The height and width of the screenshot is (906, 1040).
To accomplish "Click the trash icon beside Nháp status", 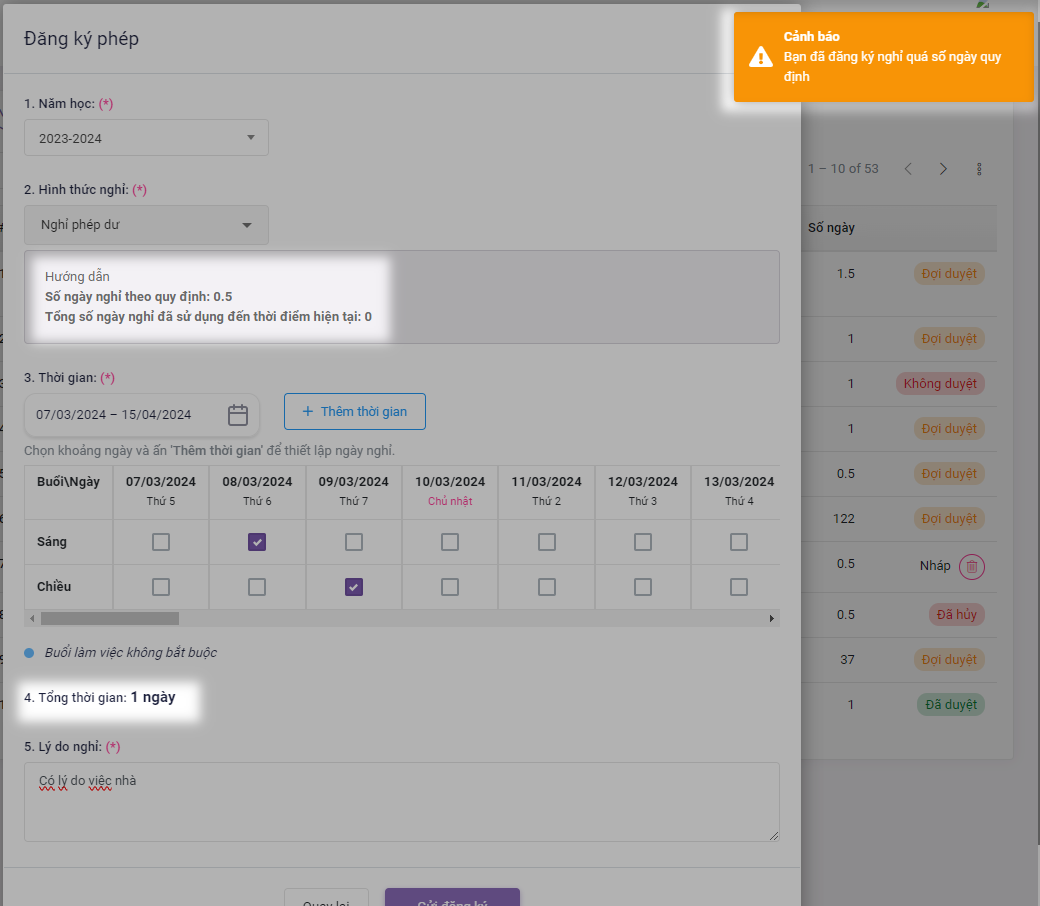I will [972, 567].
